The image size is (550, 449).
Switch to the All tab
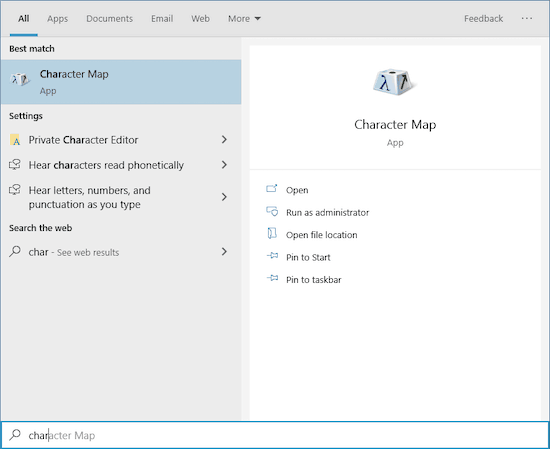(24, 19)
